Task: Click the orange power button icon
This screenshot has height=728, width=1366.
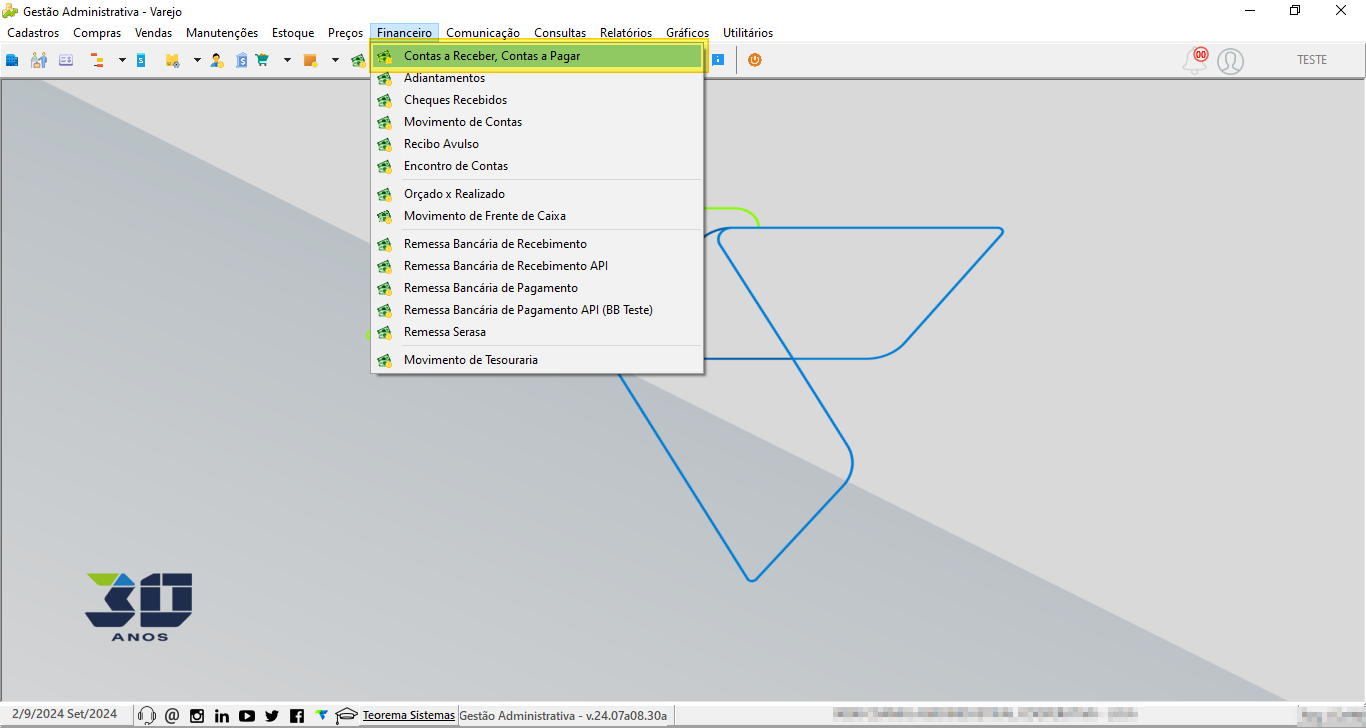Action: [755, 60]
